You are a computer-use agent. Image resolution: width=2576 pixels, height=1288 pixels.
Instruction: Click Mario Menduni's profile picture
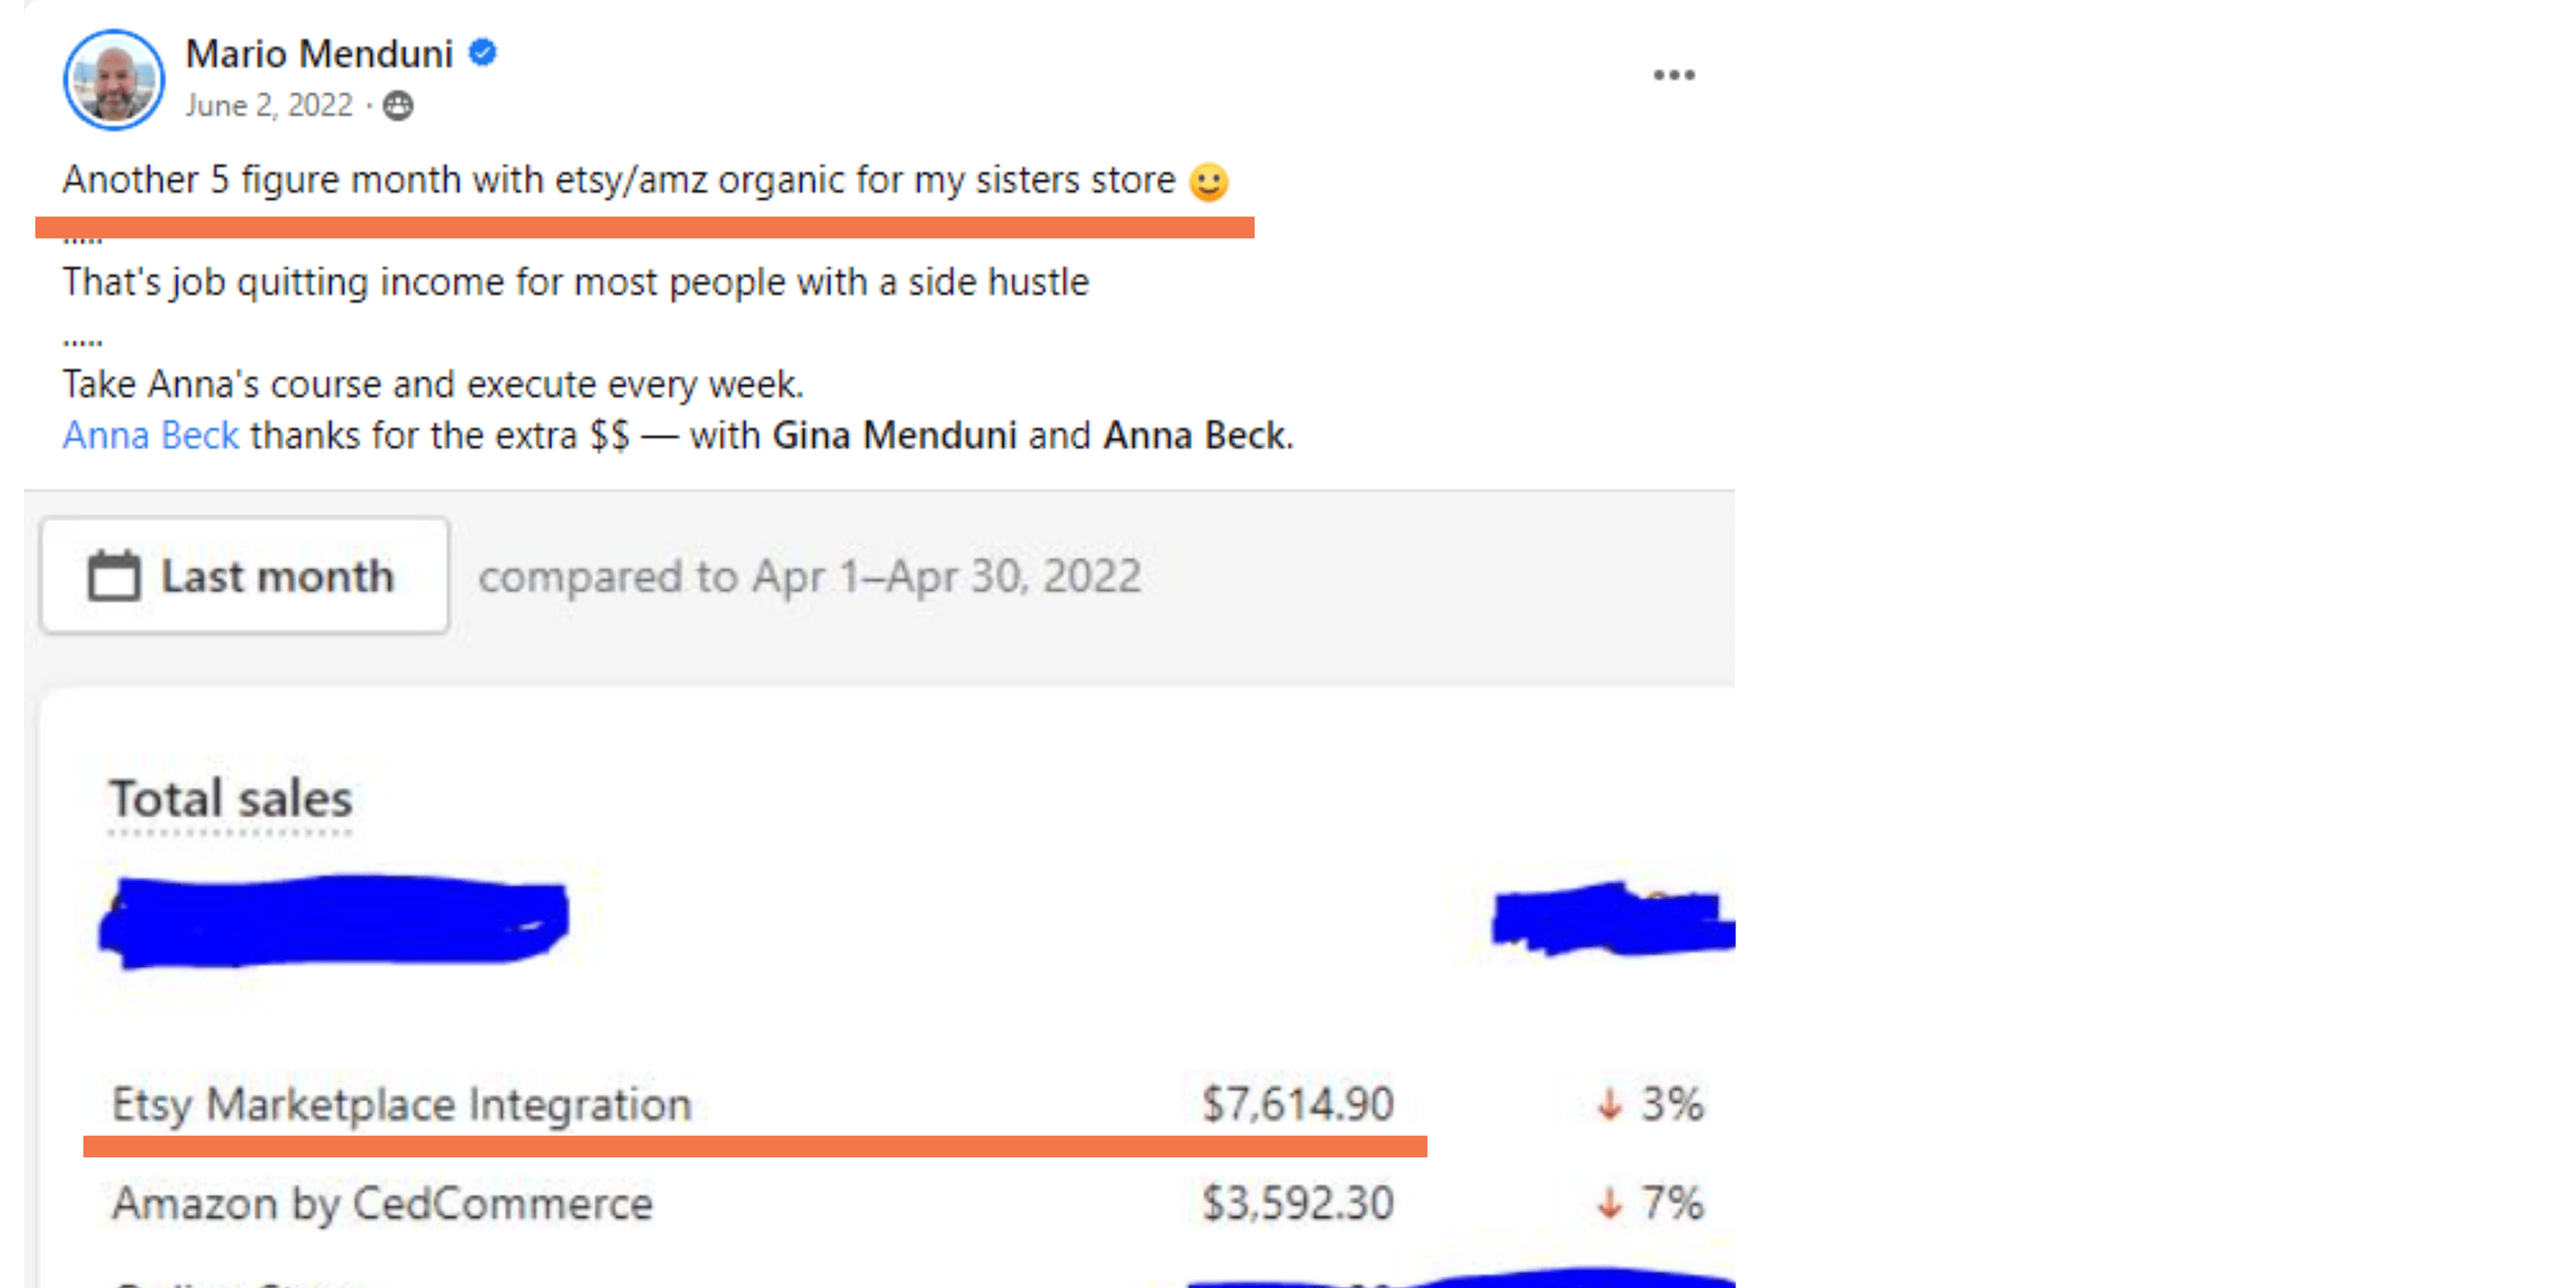(x=114, y=79)
